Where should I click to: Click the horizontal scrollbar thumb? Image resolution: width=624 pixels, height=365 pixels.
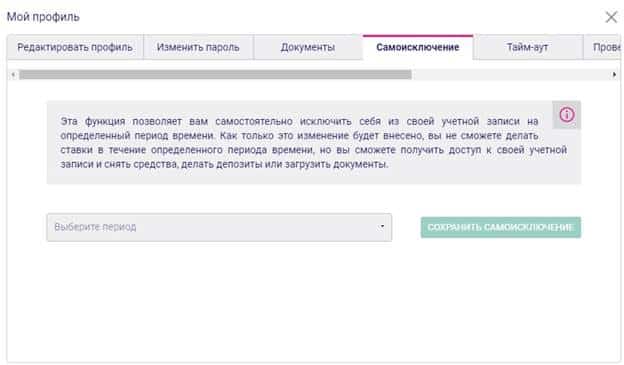click(x=215, y=74)
